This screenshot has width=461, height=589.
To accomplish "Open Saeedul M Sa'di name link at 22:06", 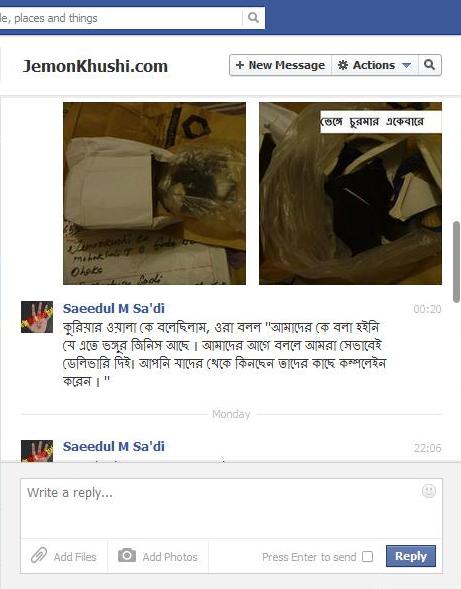I will (x=114, y=446).
